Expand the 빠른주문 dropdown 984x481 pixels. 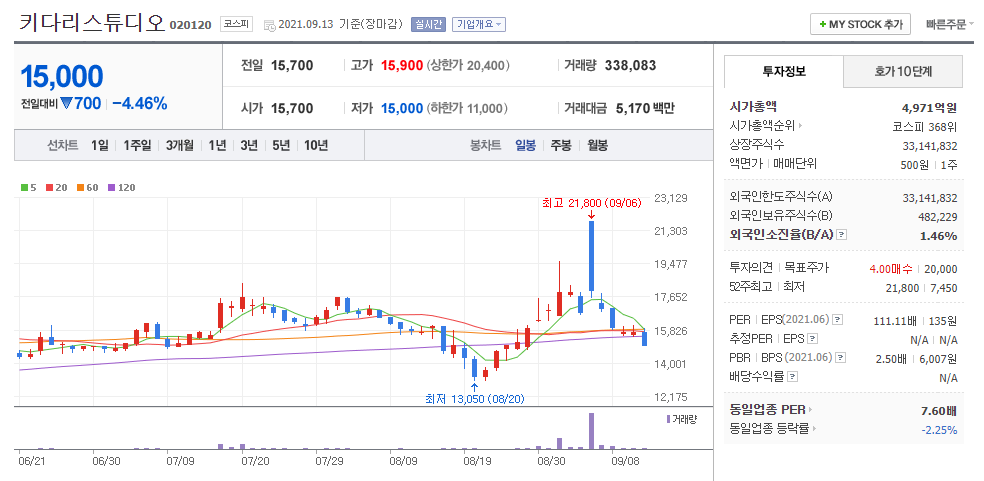(949, 24)
